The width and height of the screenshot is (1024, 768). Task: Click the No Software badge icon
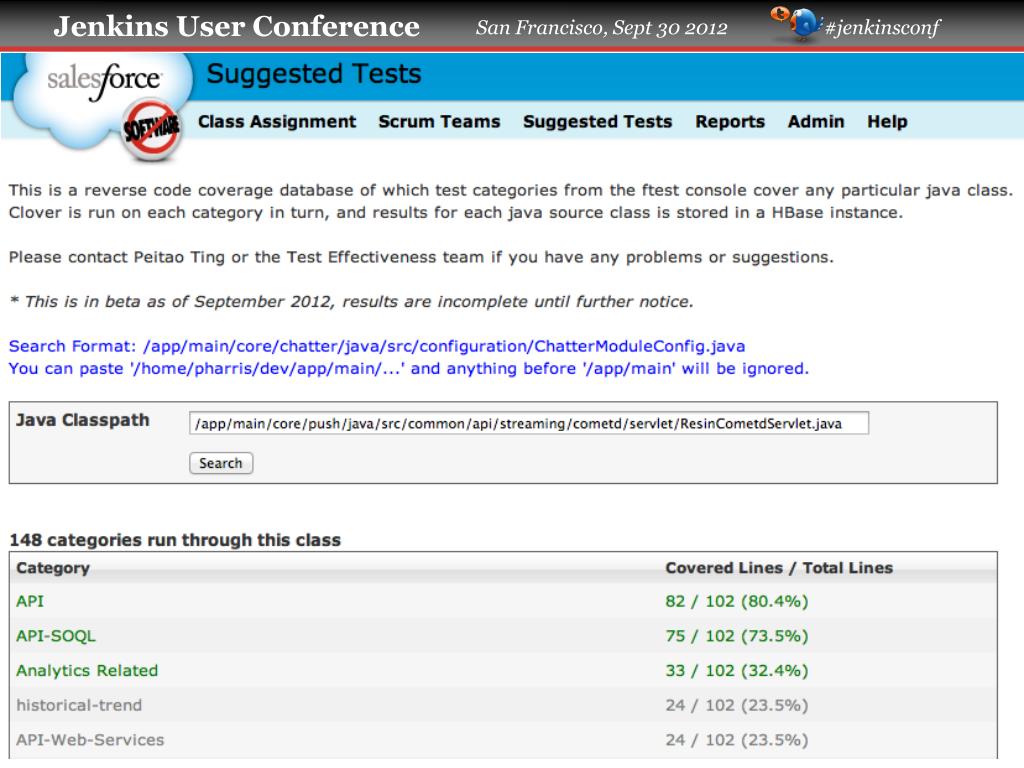click(x=152, y=129)
